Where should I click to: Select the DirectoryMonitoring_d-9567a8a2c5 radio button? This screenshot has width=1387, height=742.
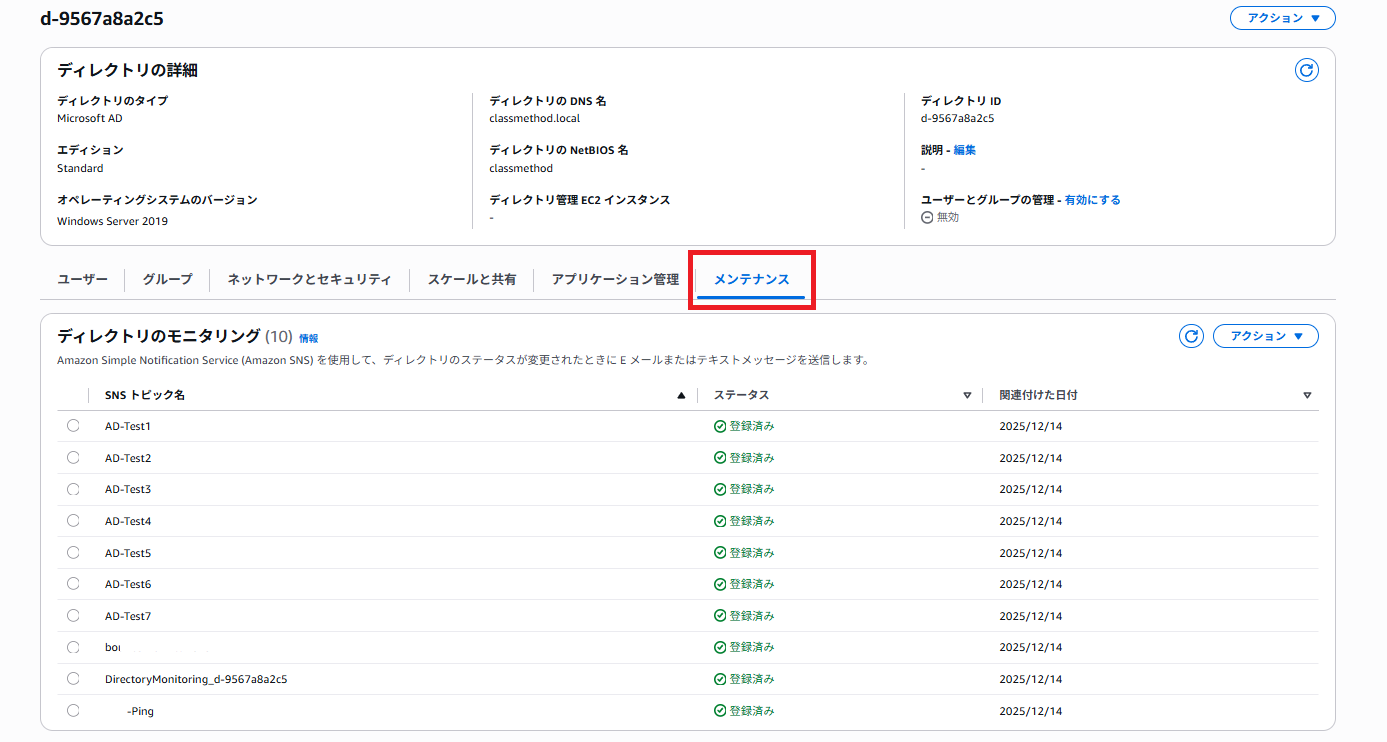point(73,679)
